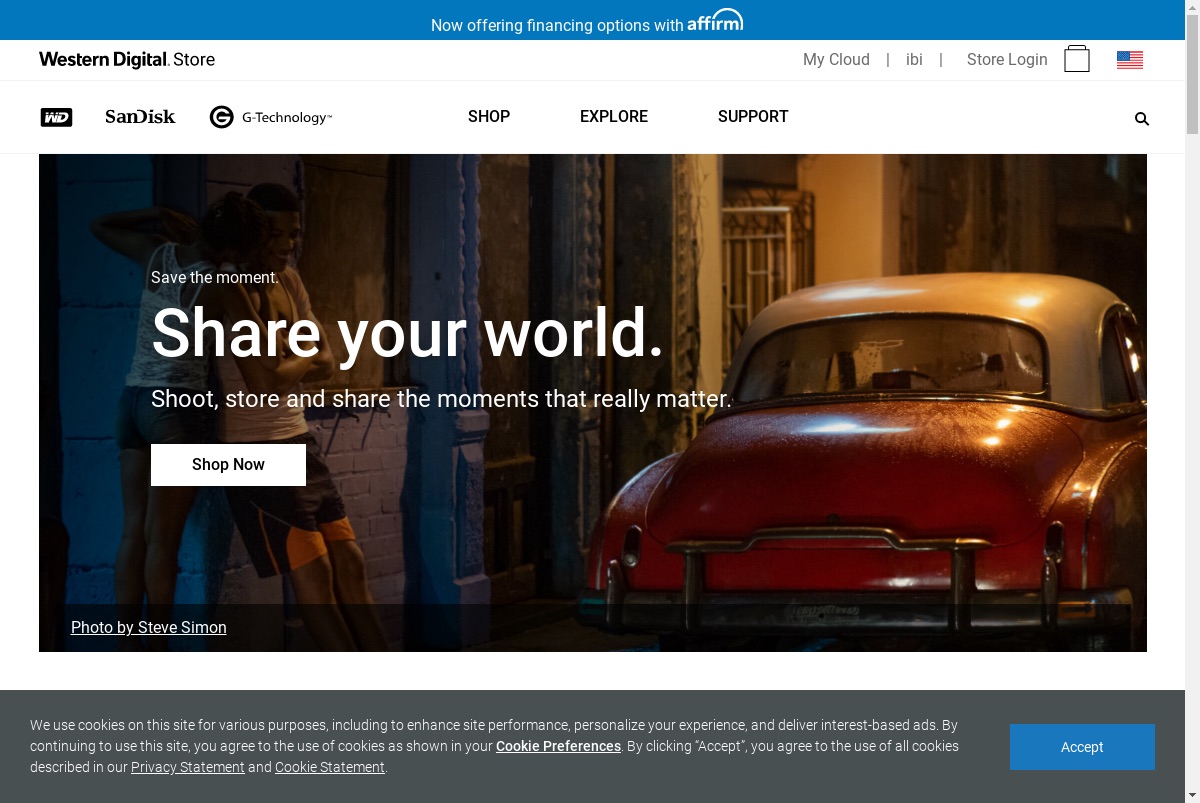
Task: Open the shopping cart icon
Action: [1077, 59]
